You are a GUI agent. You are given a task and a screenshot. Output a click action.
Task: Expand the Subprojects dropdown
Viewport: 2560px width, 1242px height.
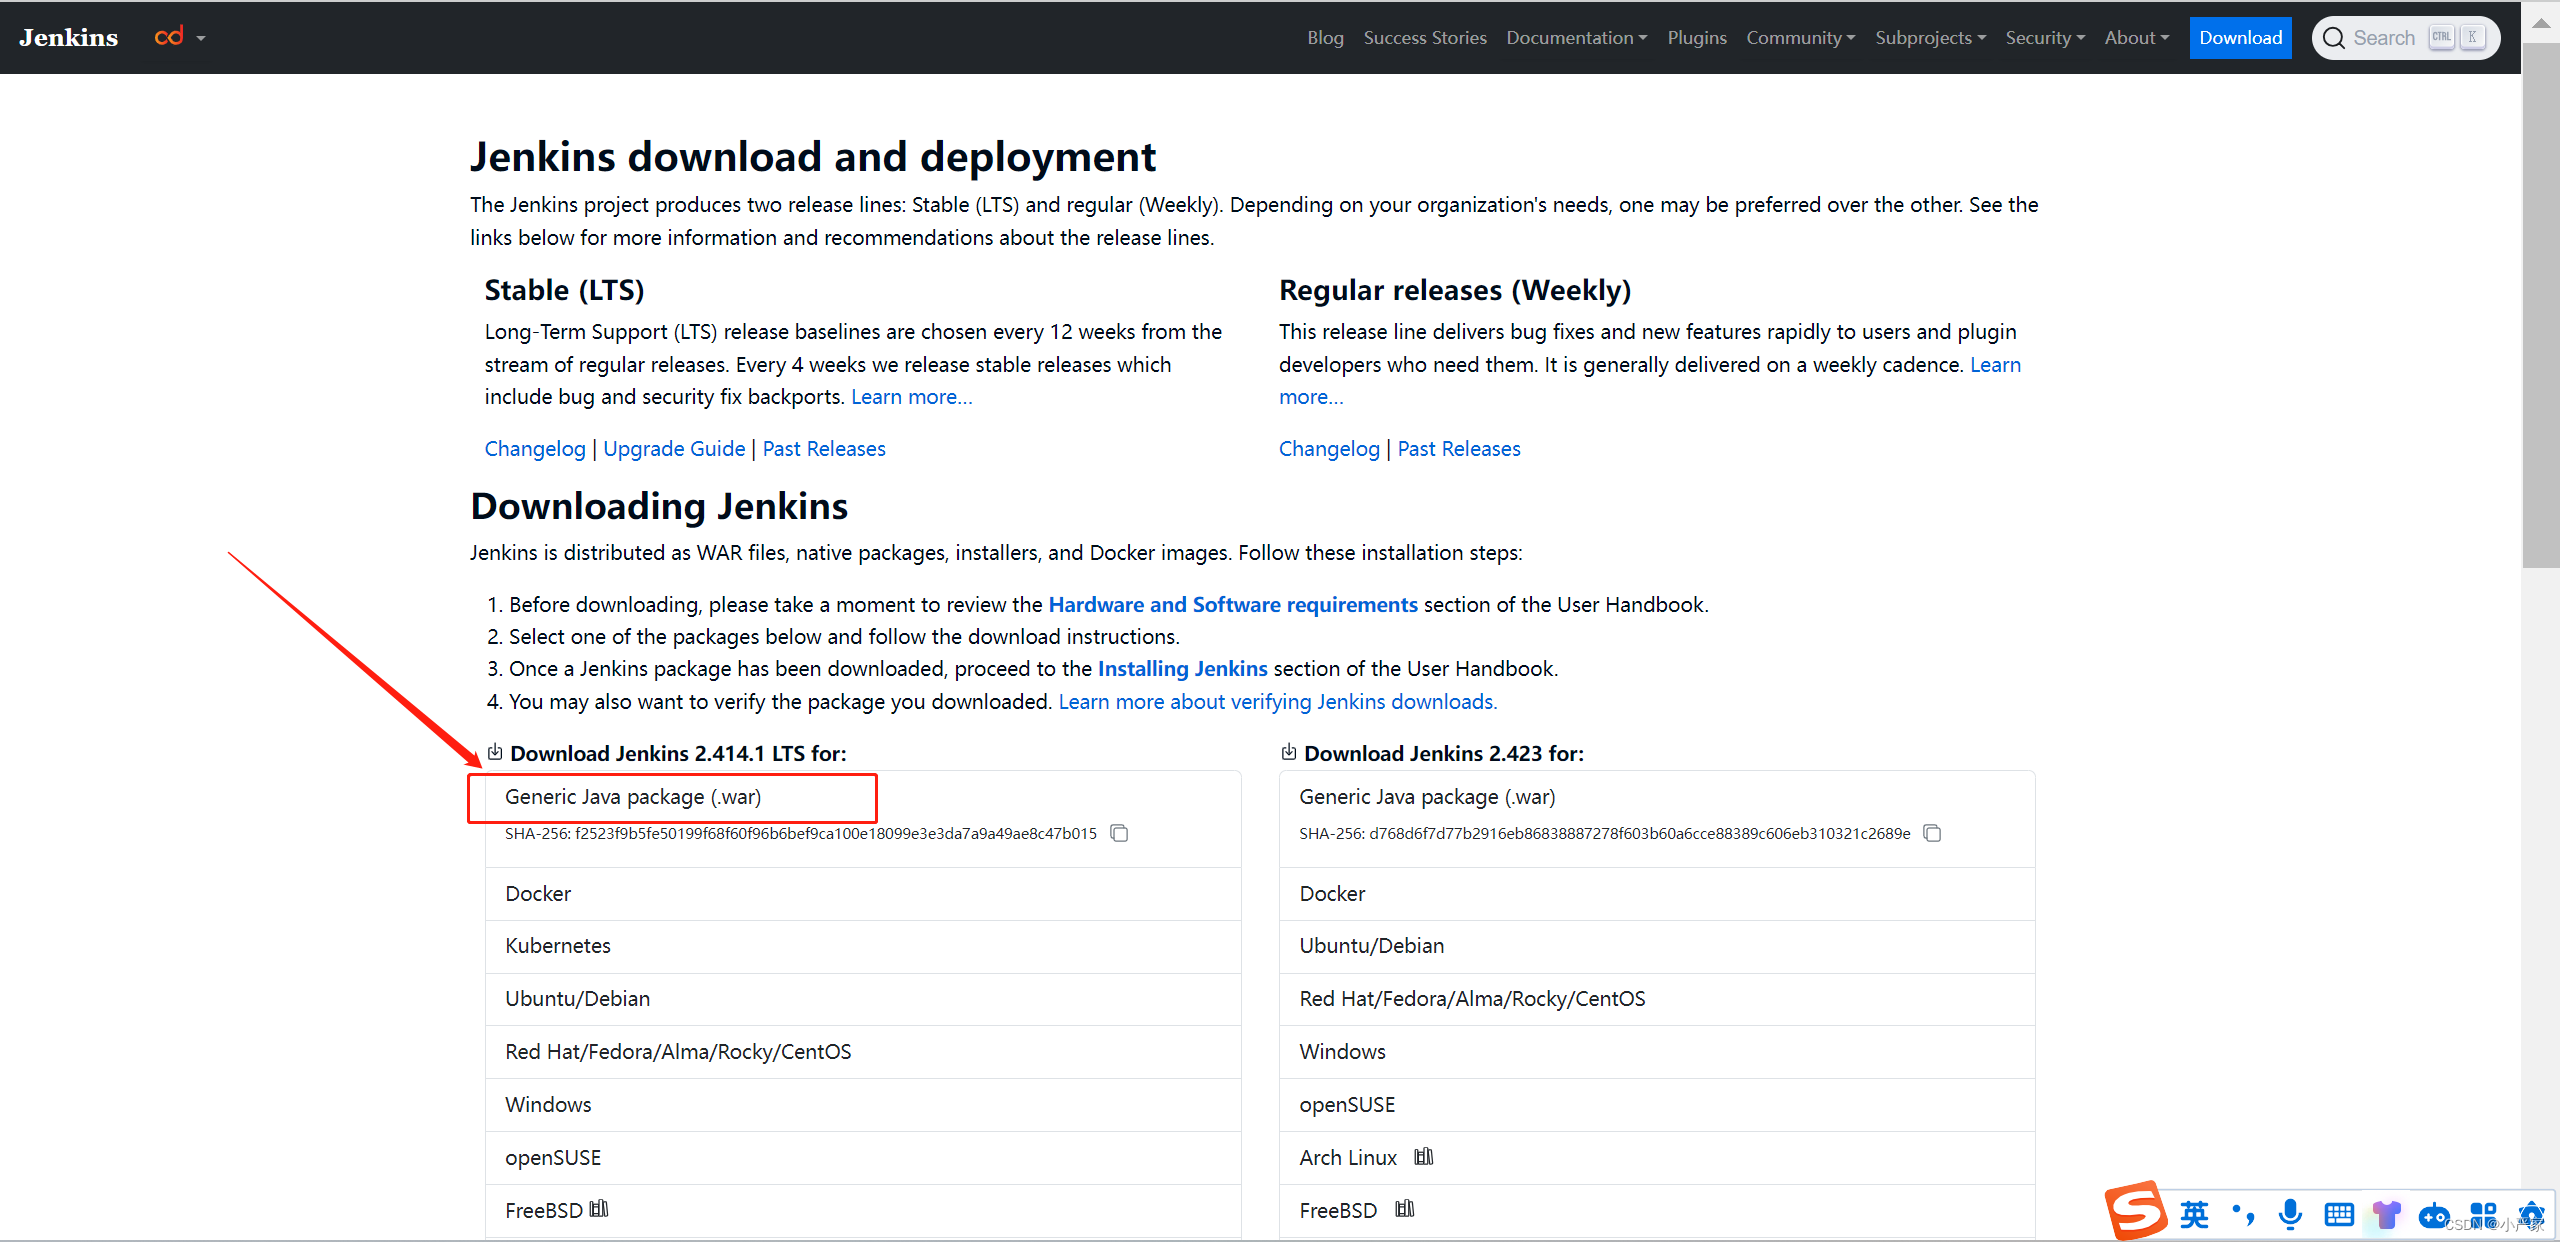1930,38
